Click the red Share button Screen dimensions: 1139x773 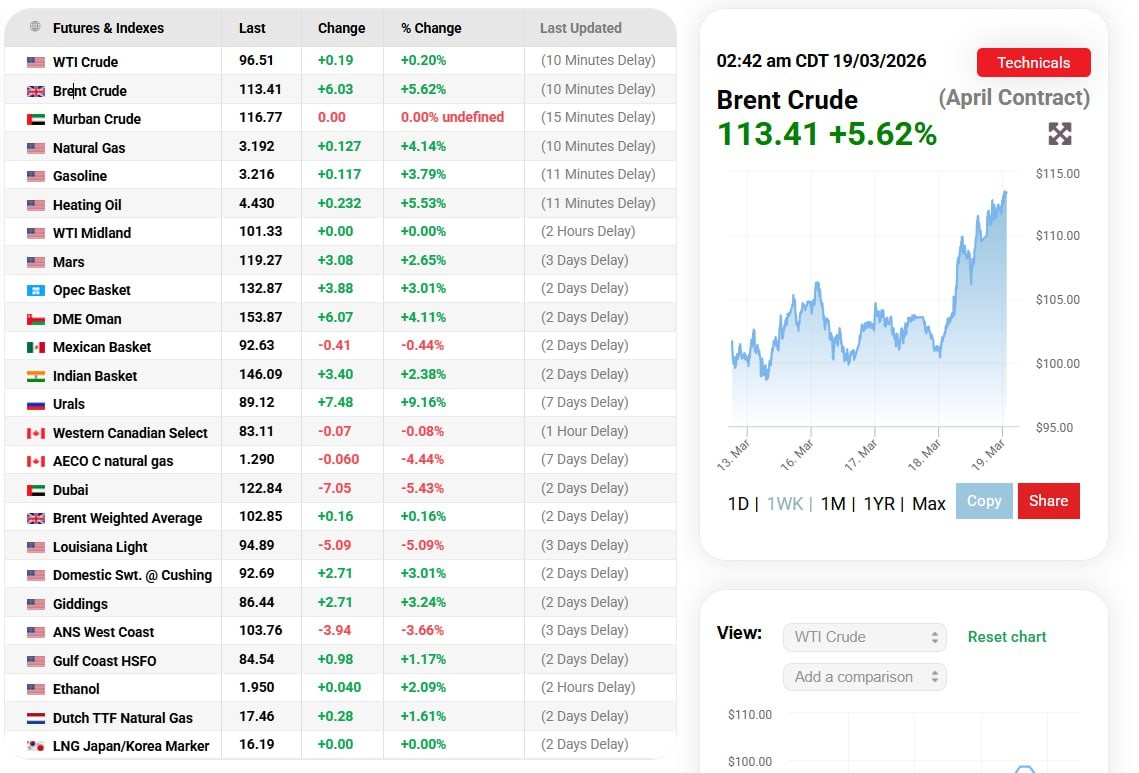(1048, 501)
